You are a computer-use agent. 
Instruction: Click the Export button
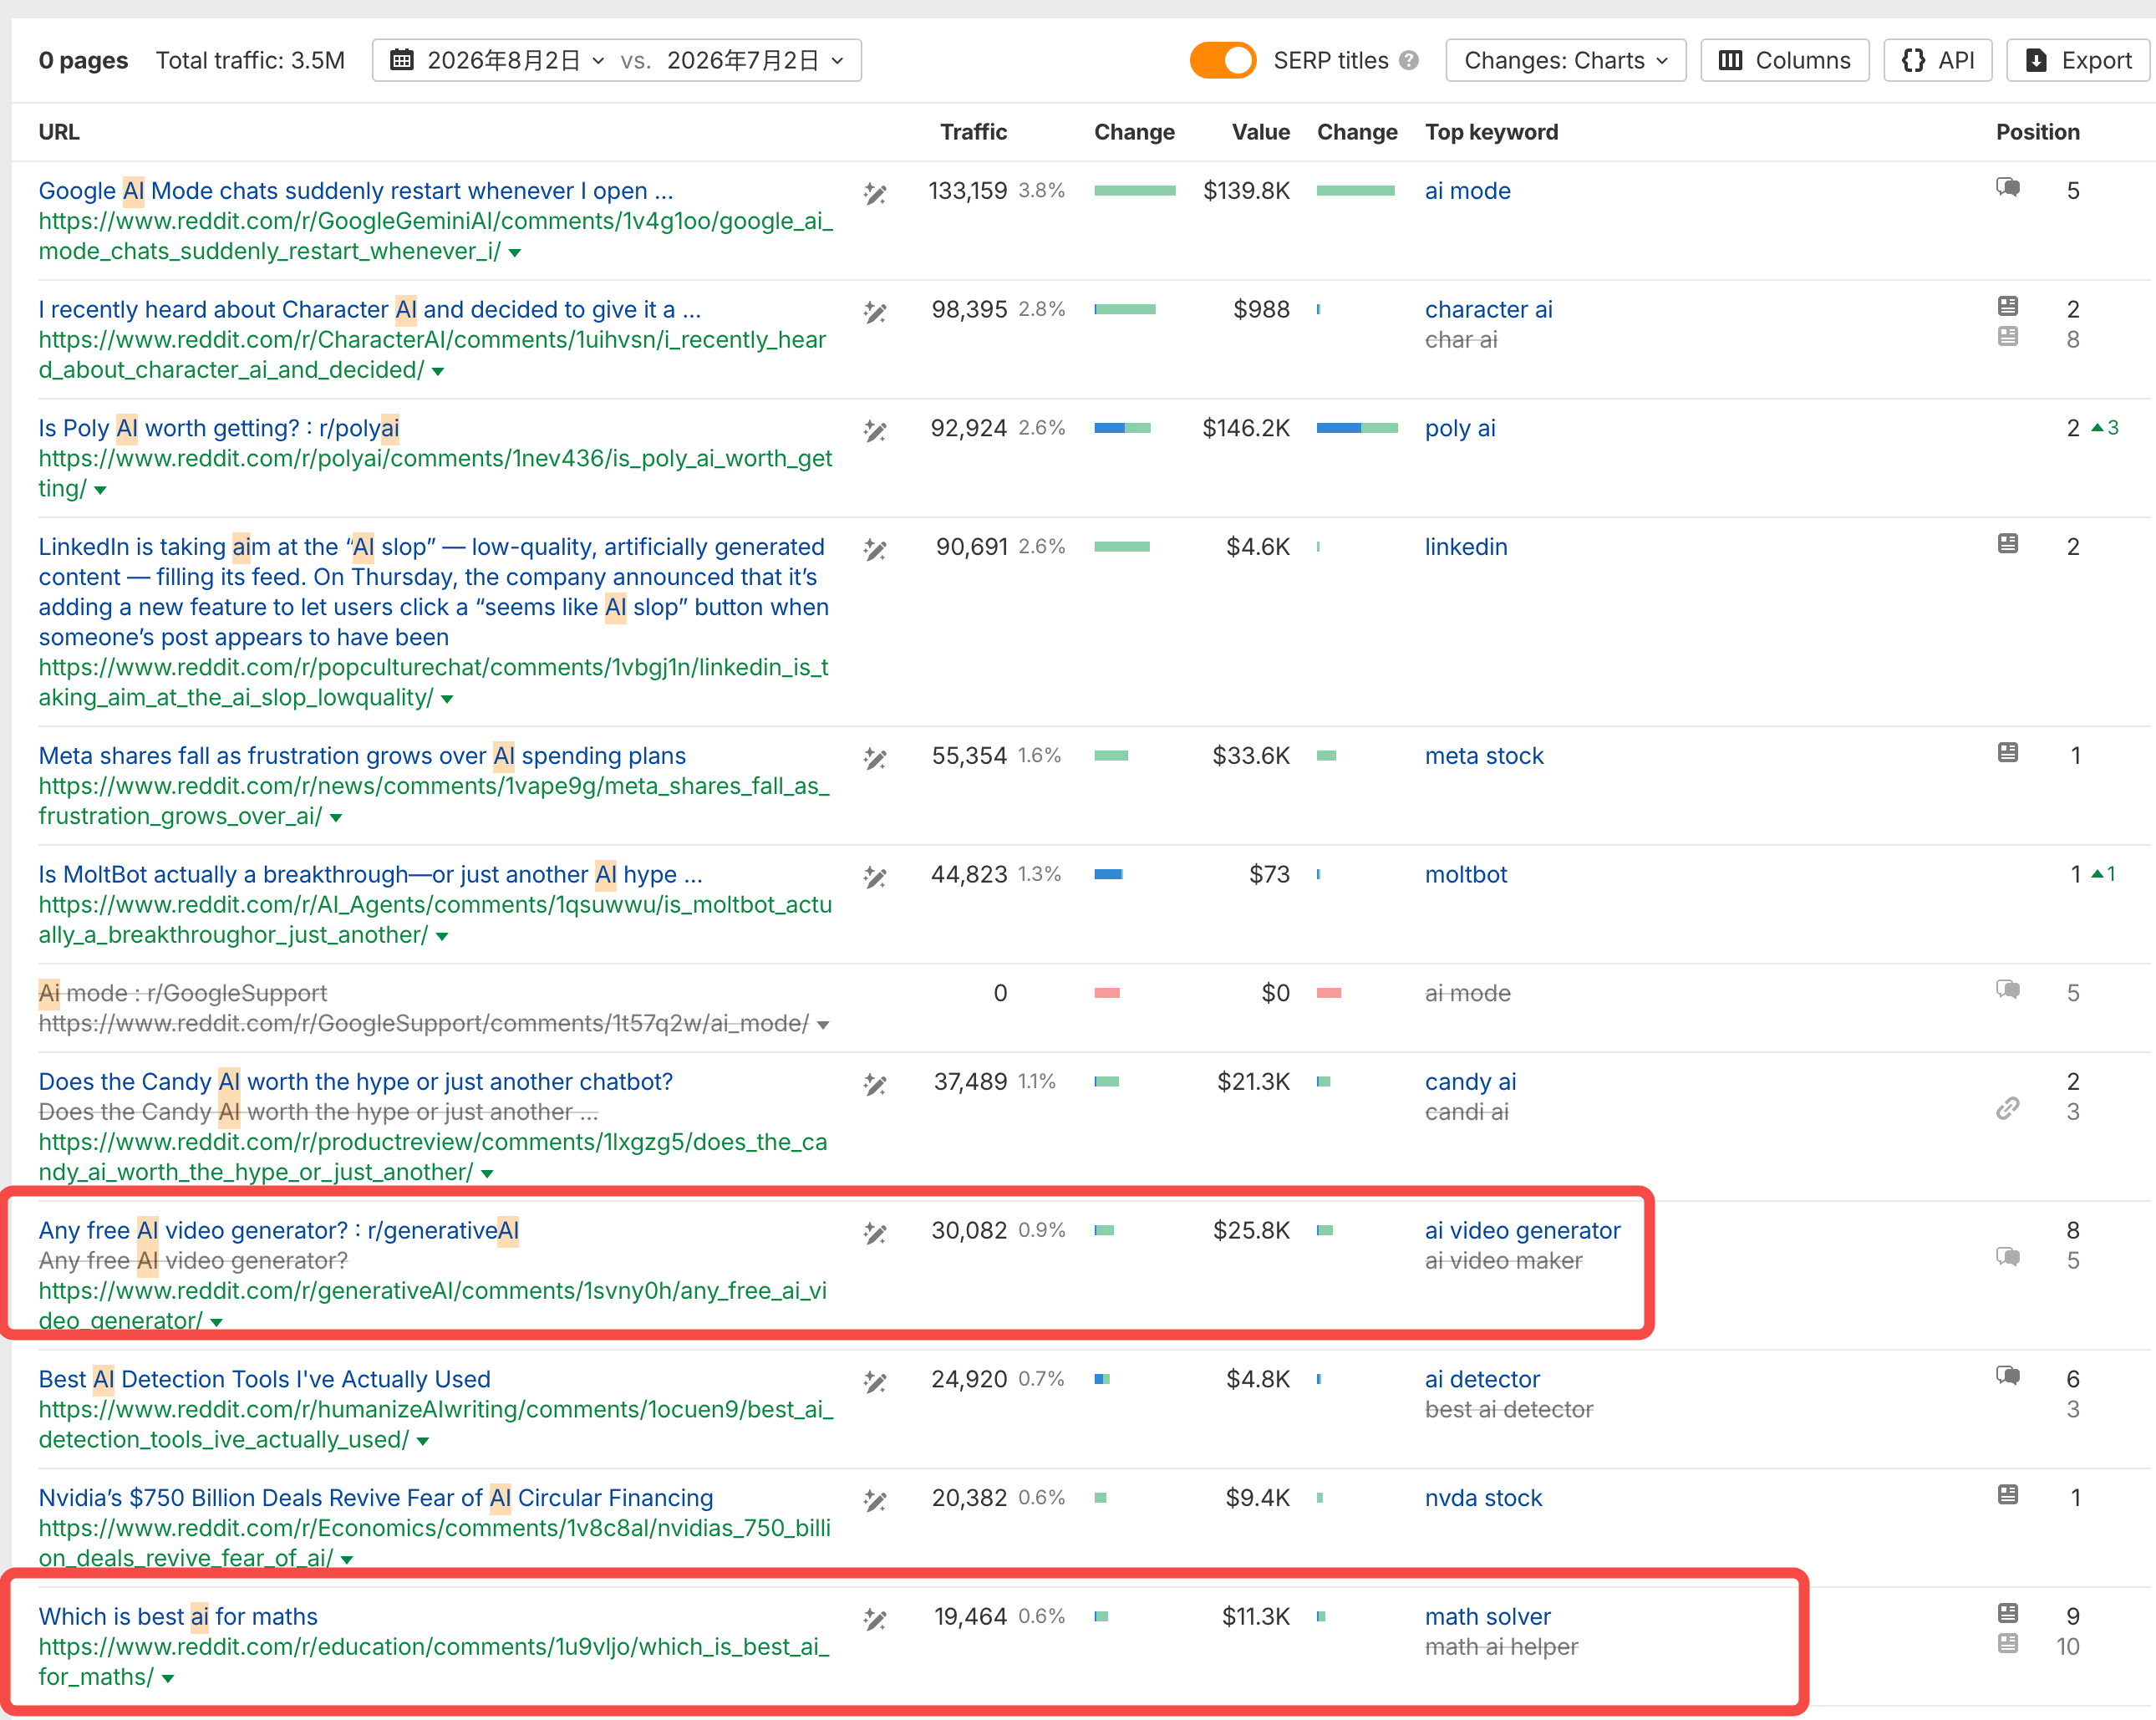(2079, 61)
